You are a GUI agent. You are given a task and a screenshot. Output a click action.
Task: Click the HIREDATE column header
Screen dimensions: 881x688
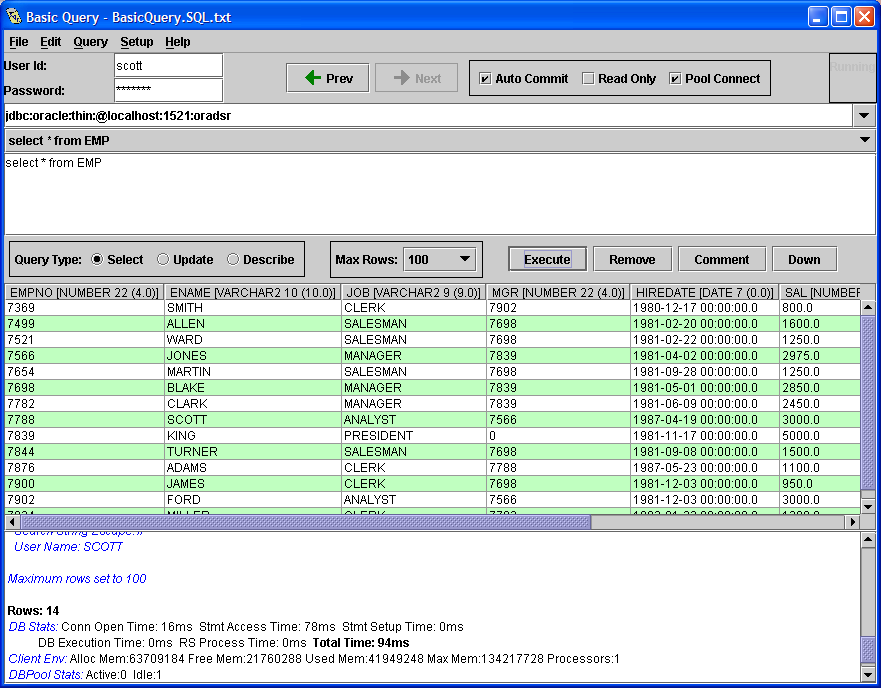point(705,292)
